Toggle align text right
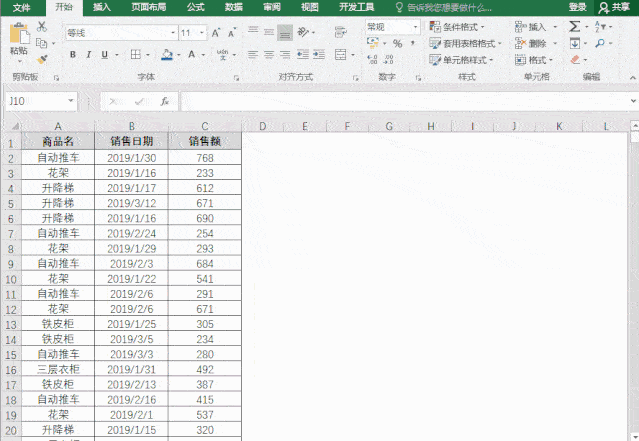This screenshot has height=441, width=639. coord(285,54)
